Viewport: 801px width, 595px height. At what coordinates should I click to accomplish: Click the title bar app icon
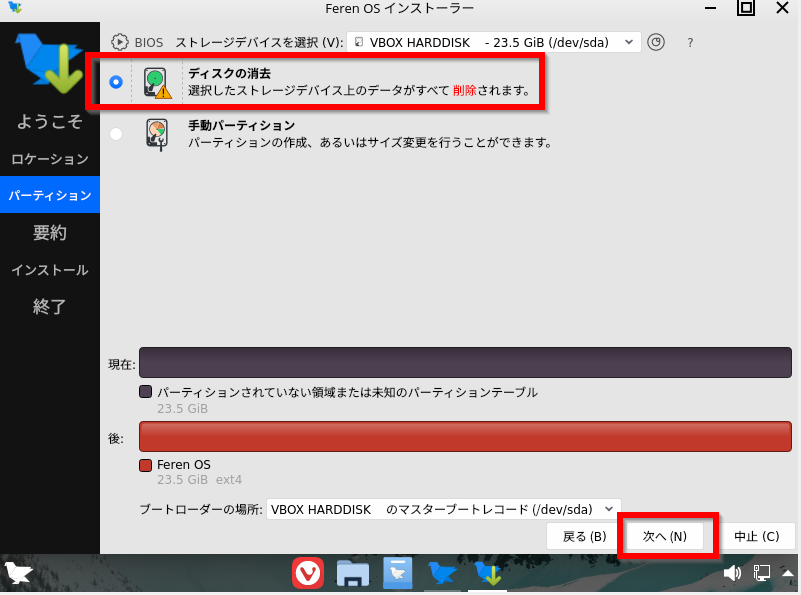coord(15,7)
